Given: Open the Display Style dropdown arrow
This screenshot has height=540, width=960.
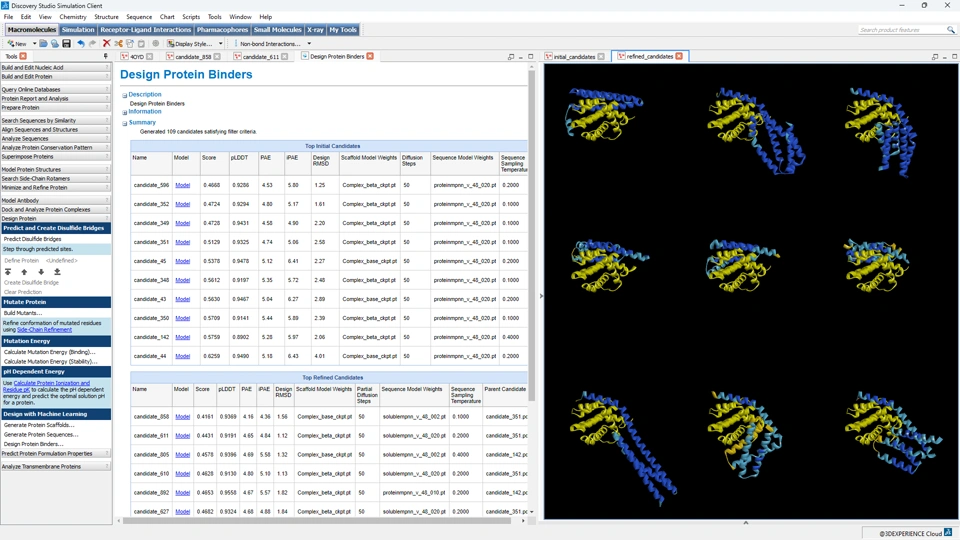Looking at the screenshot, I should pos(220,43).
